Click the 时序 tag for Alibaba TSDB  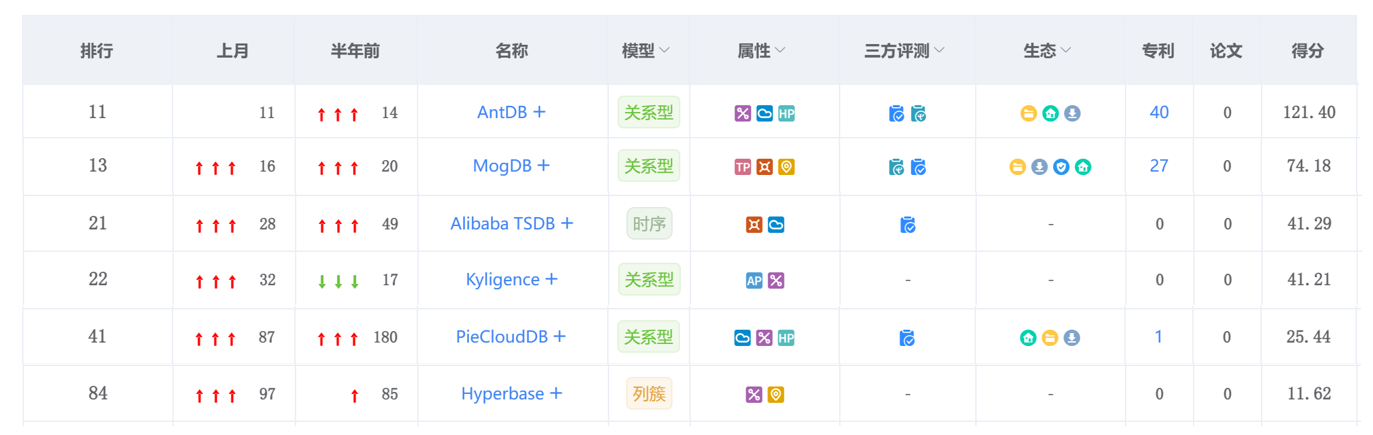click(649, 224)
